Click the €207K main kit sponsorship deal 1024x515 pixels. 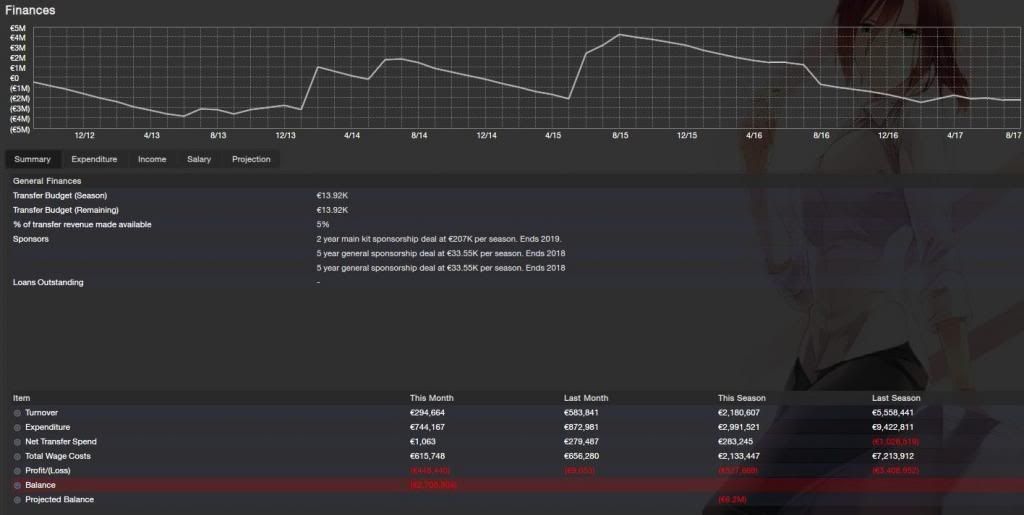[x=439, y=239]
